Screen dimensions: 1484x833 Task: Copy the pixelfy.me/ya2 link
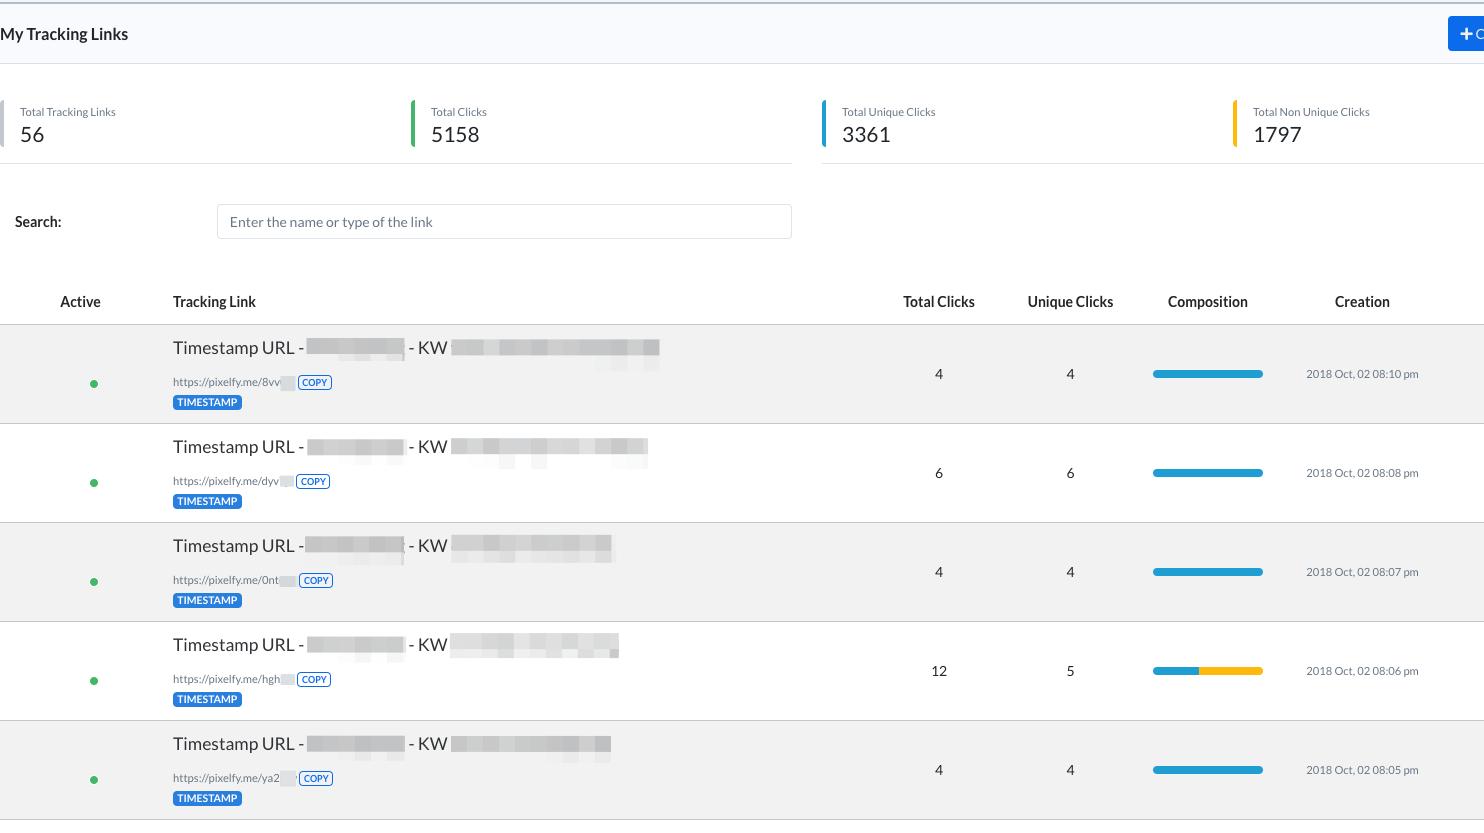click(x=316, y=778)
